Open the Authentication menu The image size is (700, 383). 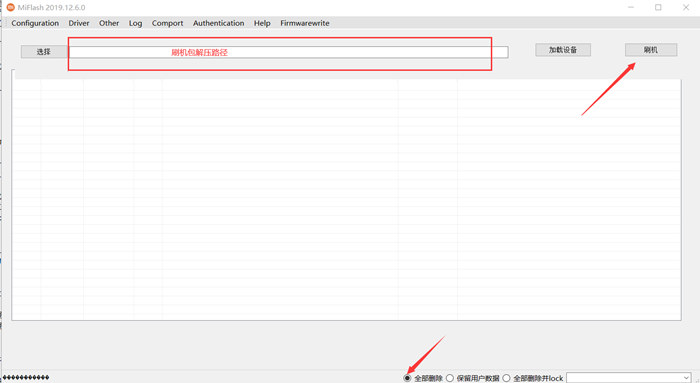click(x=218, y=23)
